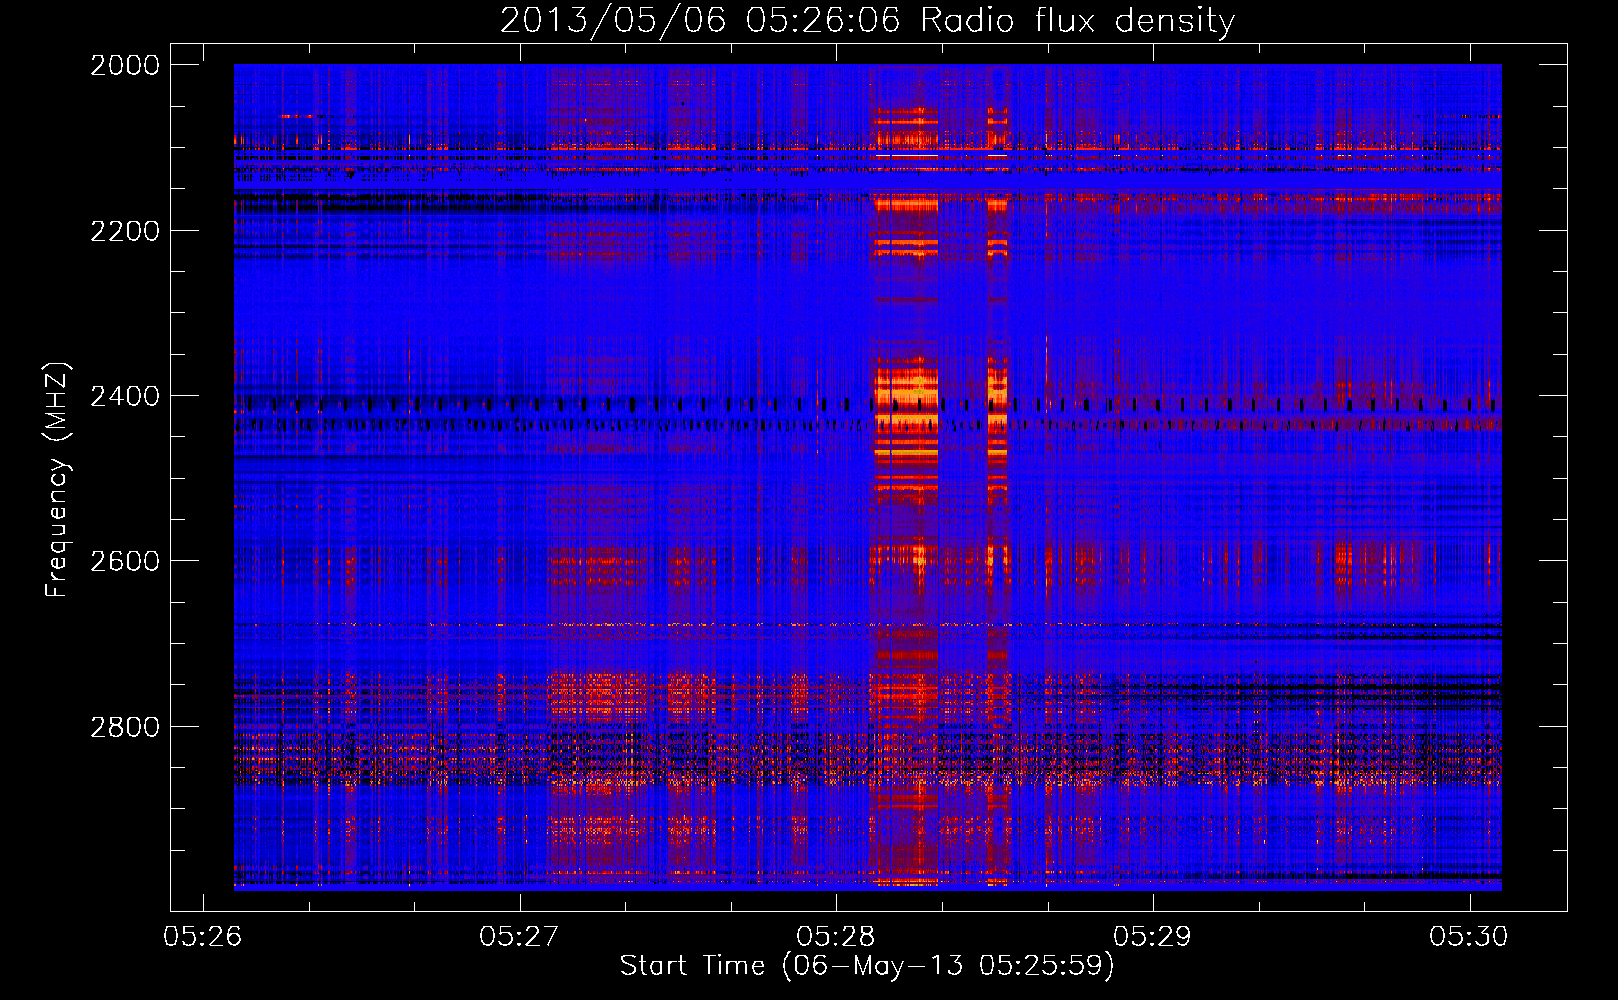Click the 05:29 time tick label
Image resolution: width=1618 pixels, height=1000 pixels.
point(1153,936)
